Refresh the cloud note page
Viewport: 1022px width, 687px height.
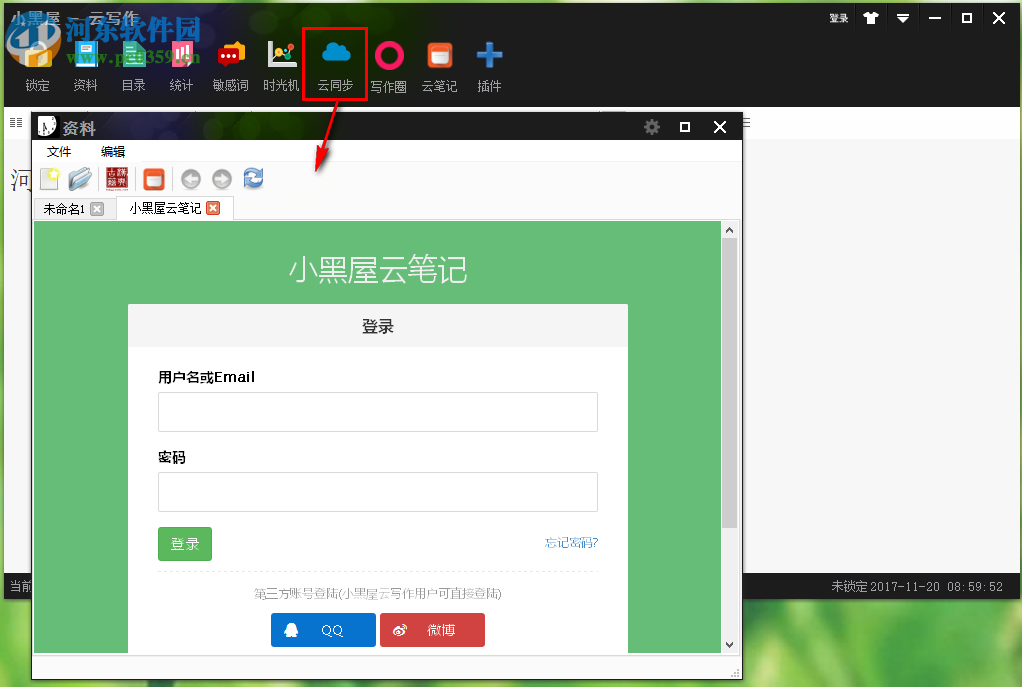(253, 178)
